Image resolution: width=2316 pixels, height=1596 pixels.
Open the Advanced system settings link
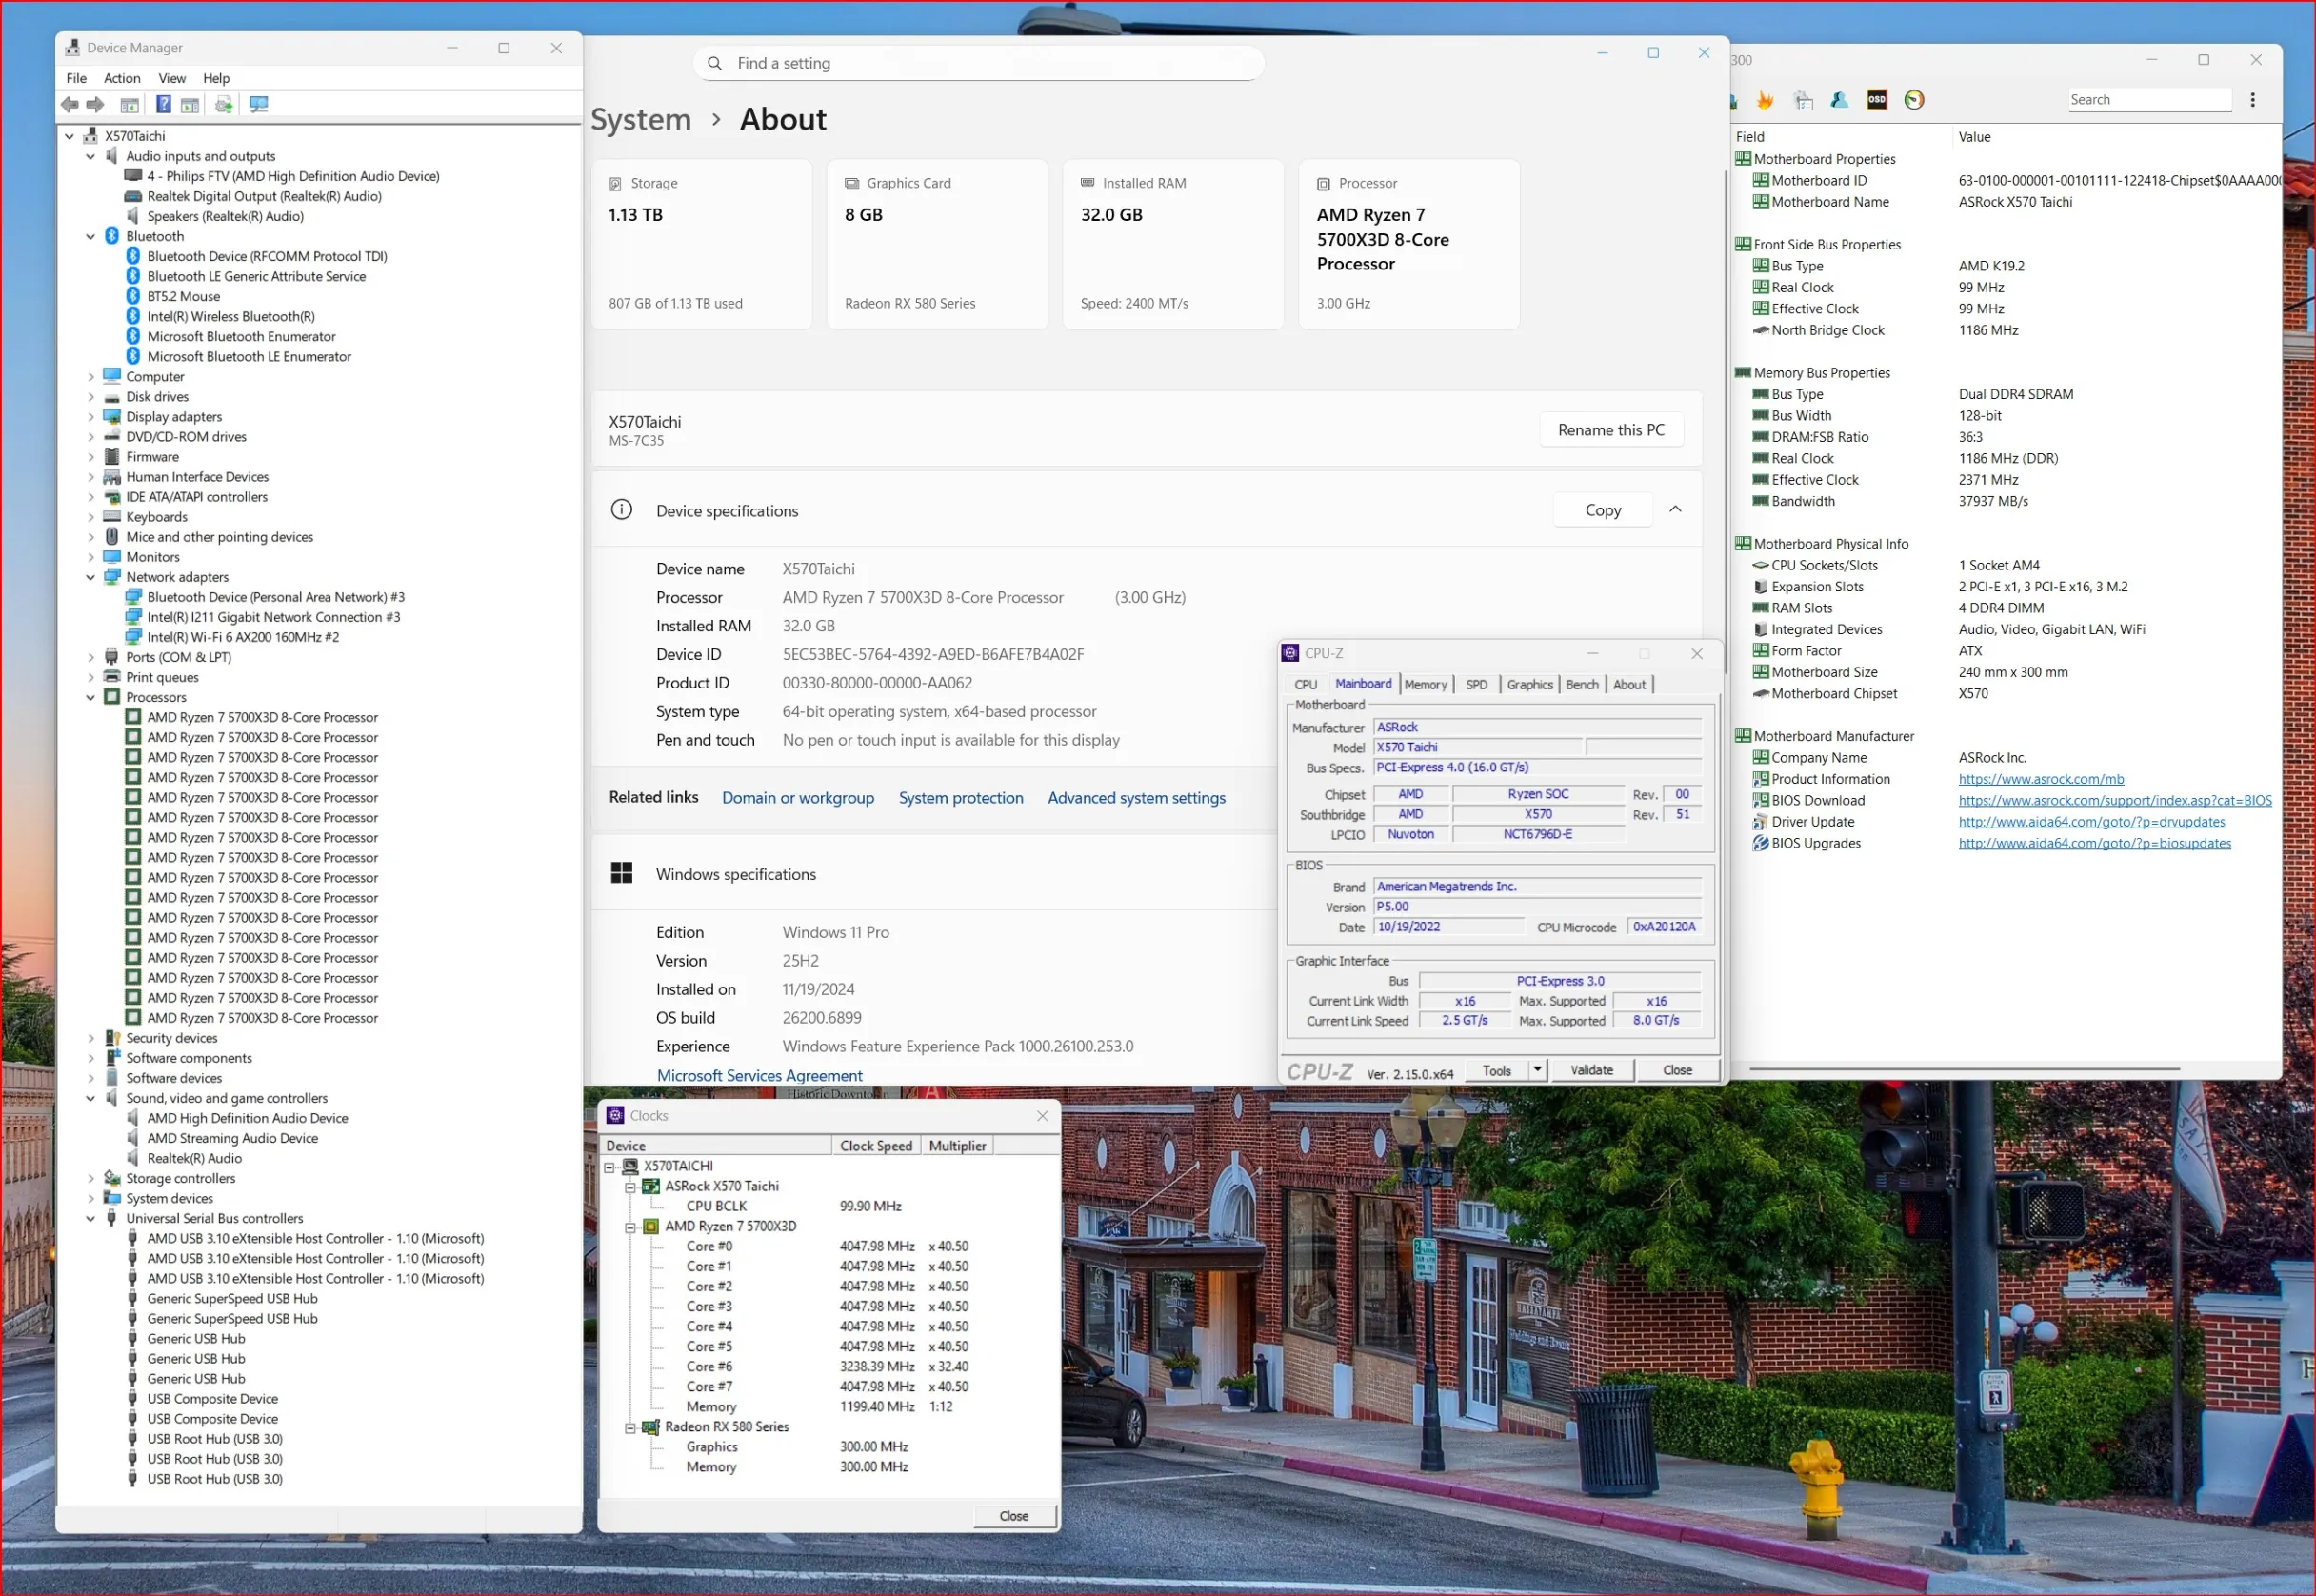point(1136,798)
